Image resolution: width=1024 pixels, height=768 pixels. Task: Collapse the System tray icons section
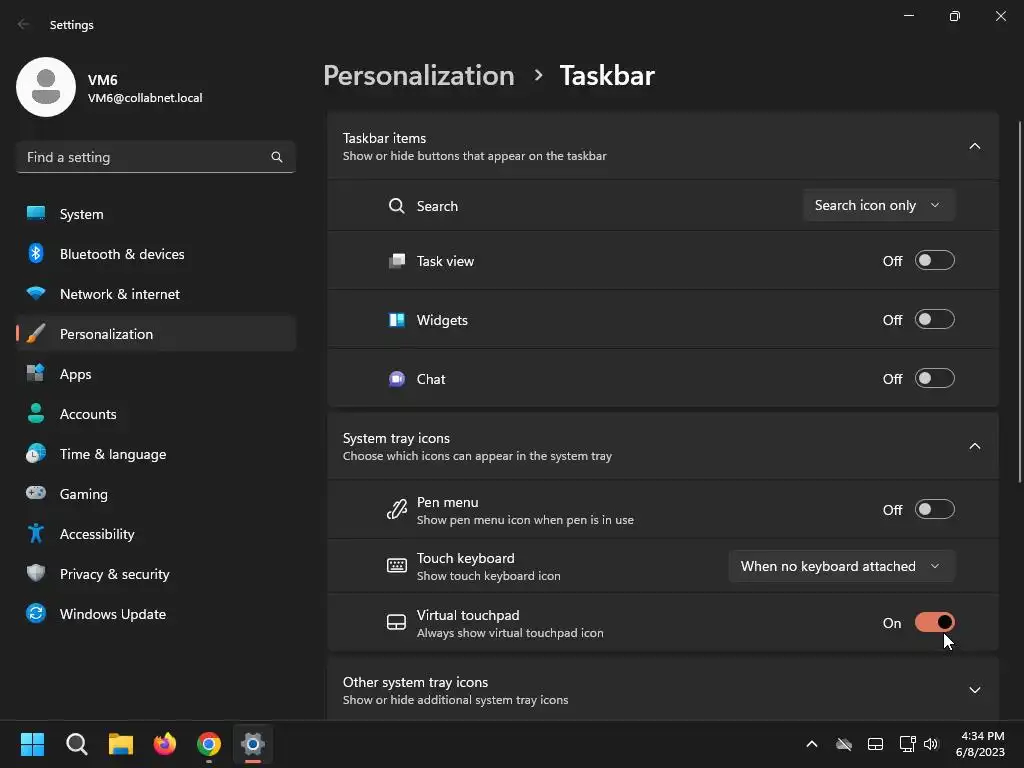[975, 447]
